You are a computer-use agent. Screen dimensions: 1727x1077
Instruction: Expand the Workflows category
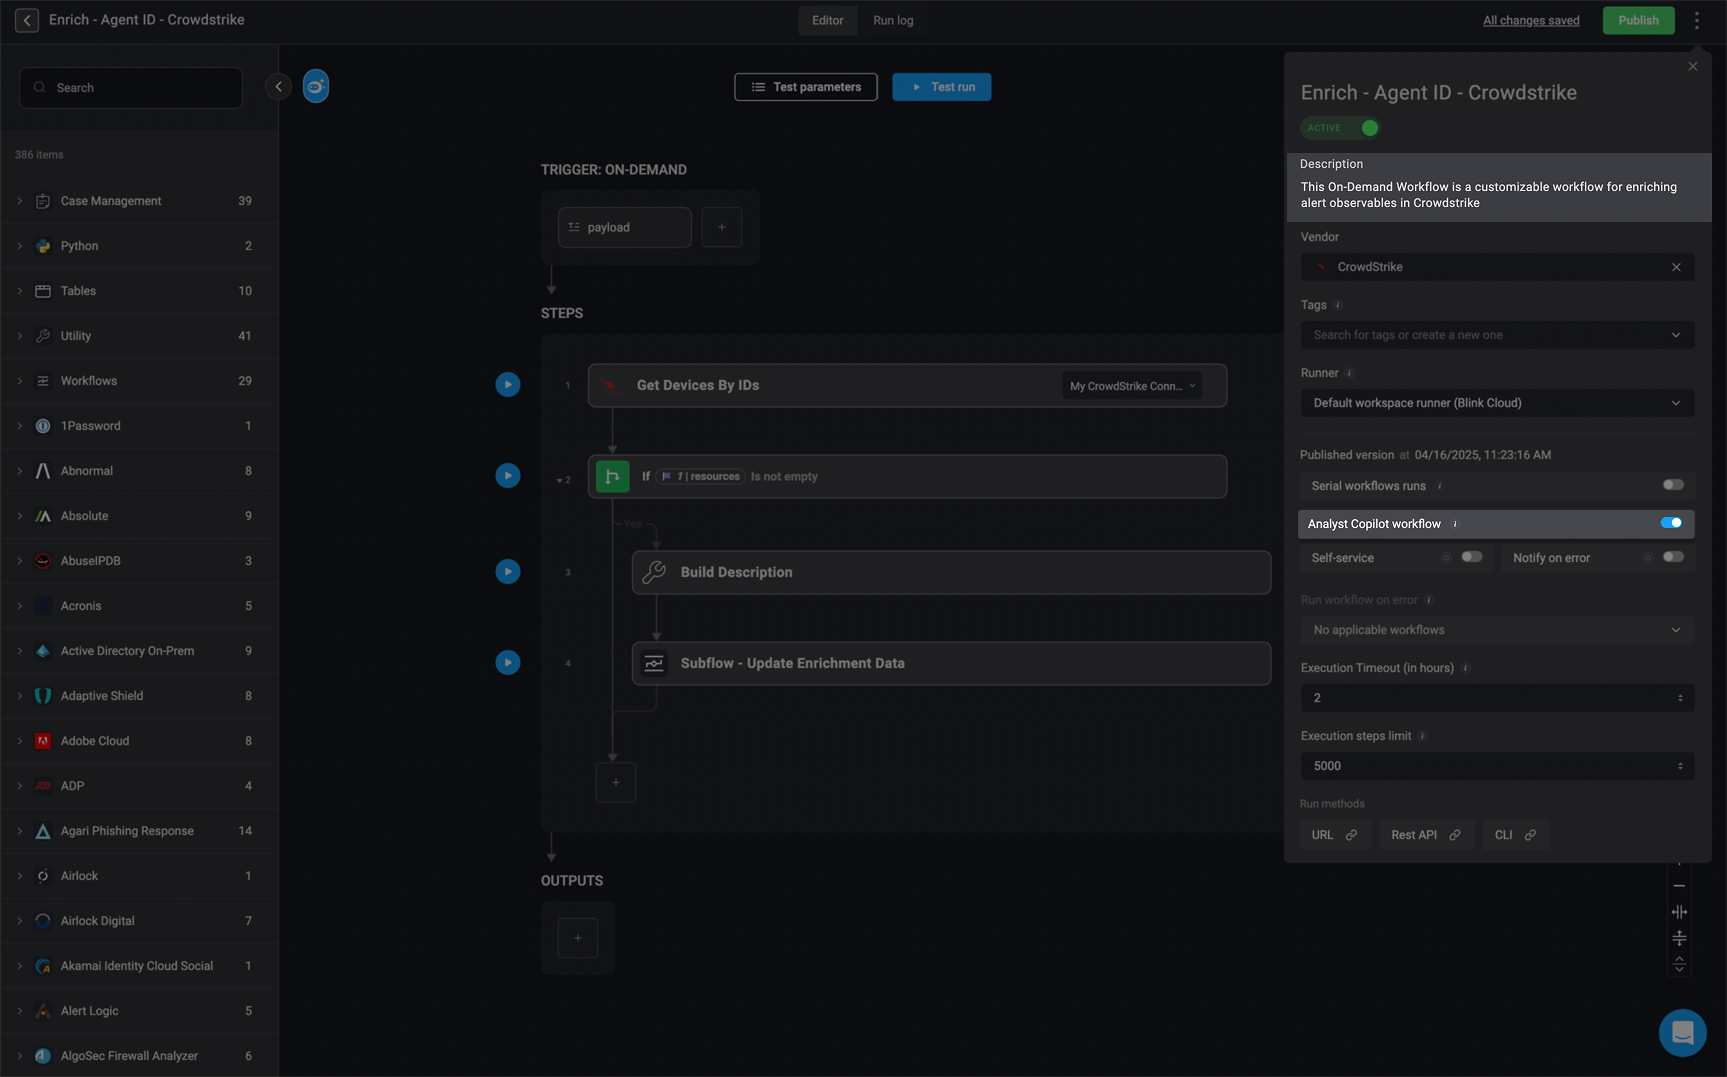point(20,381)
